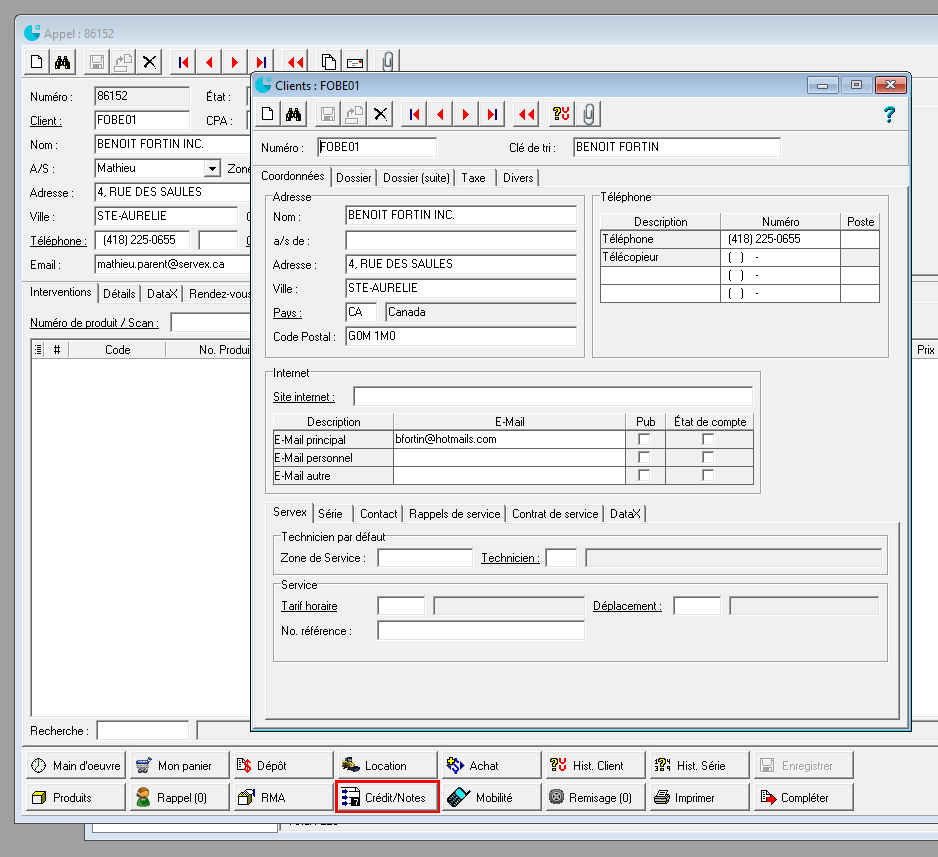Click into Recherche field in Appel window
Viewport: 938px width, 857px height.
click(x=142, y=730)
